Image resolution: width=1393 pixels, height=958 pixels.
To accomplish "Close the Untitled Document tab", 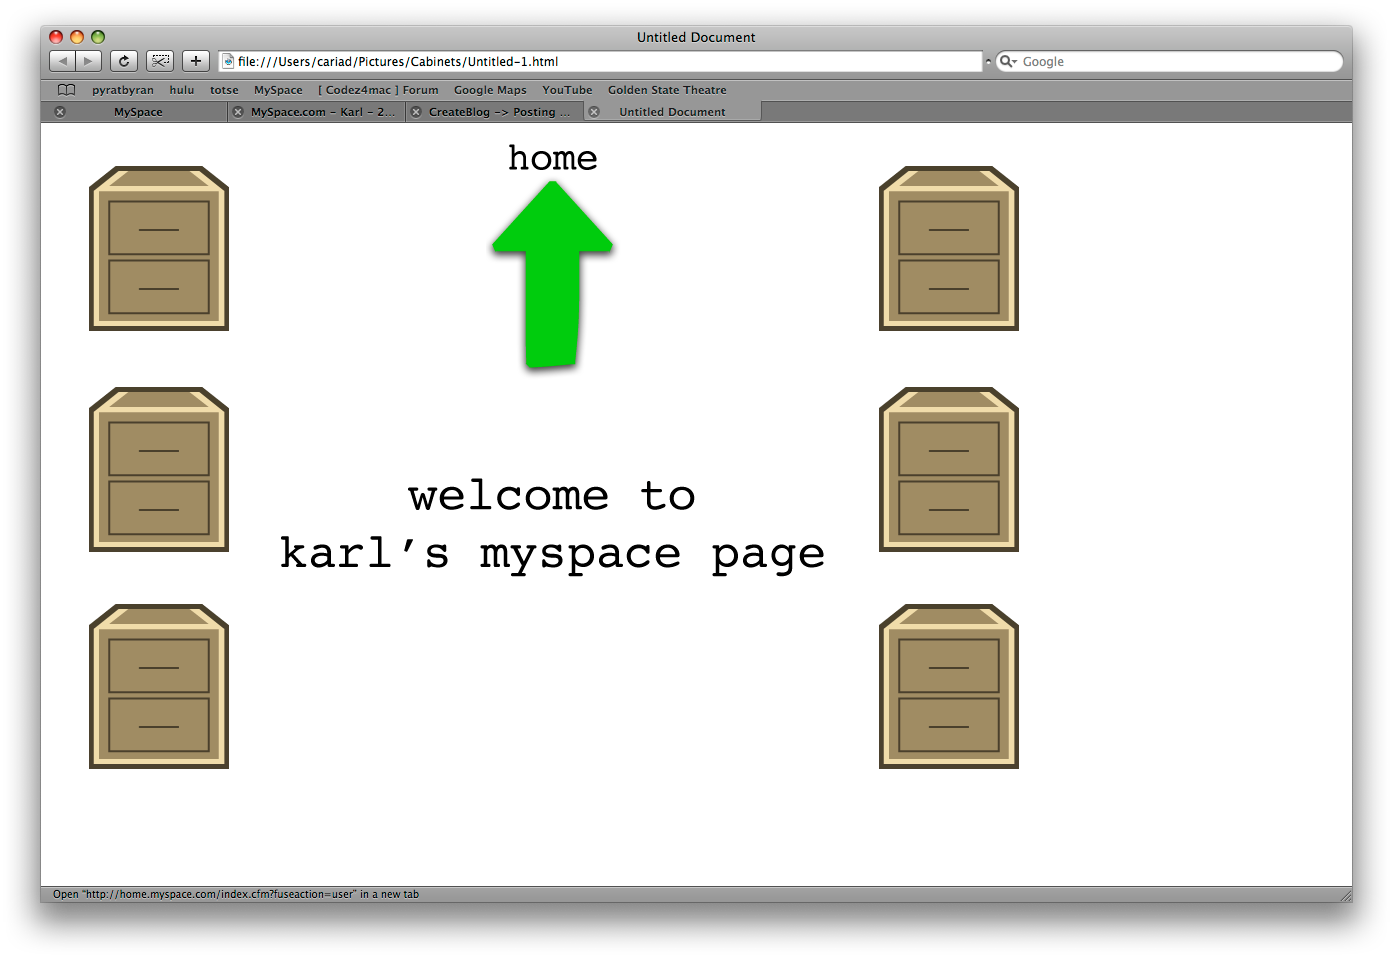I will pyautogui.click(x=594, y=112).
